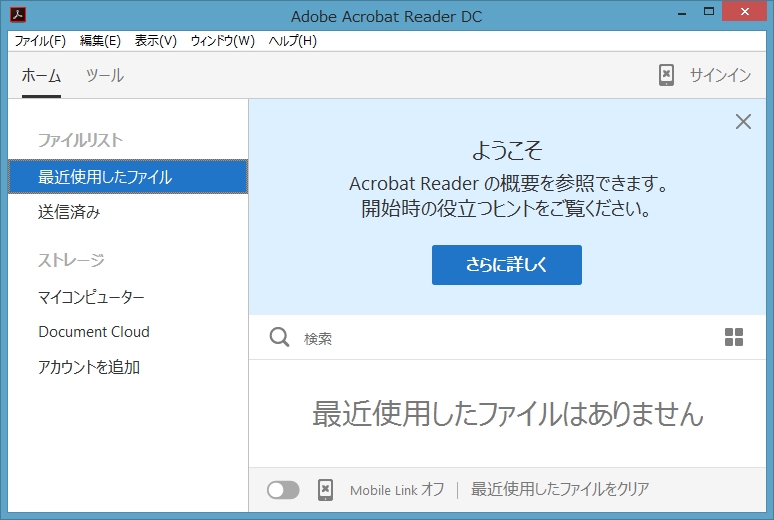
Task: Open the ファイル(F) menu
Action: (40, 40)
